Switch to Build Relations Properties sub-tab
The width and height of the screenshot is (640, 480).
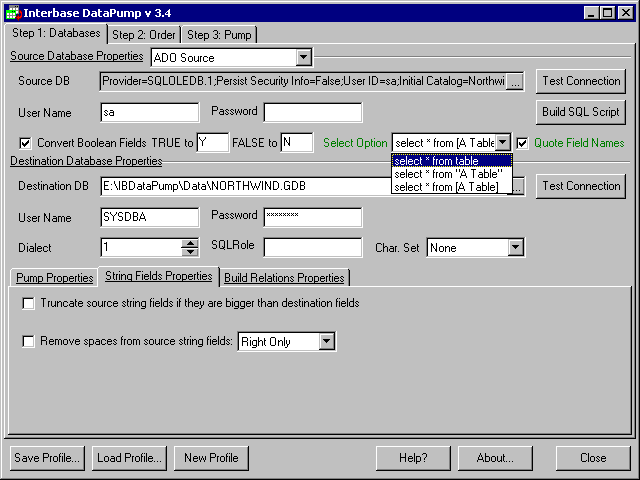(284, 278)
